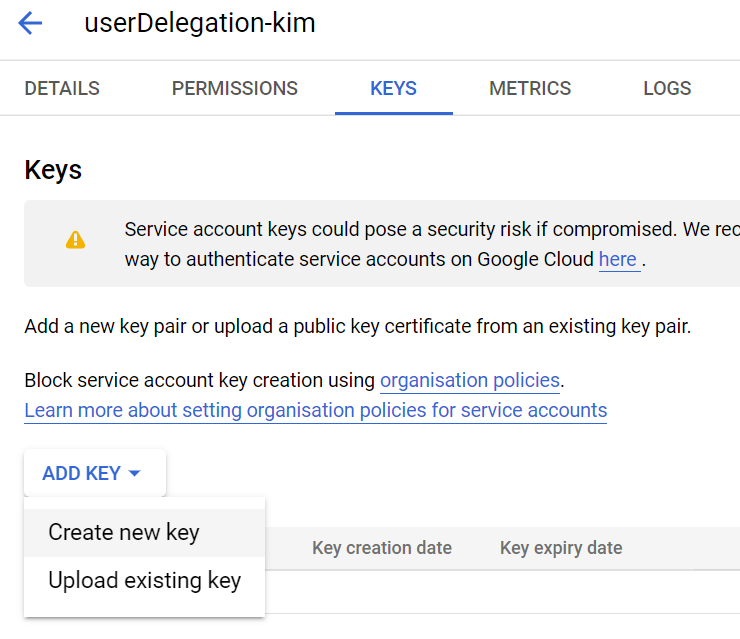Click the yellow warning triangle icon
Viewport: 740px width, 639px height.
pyautogui.click(x=76, y=240)
